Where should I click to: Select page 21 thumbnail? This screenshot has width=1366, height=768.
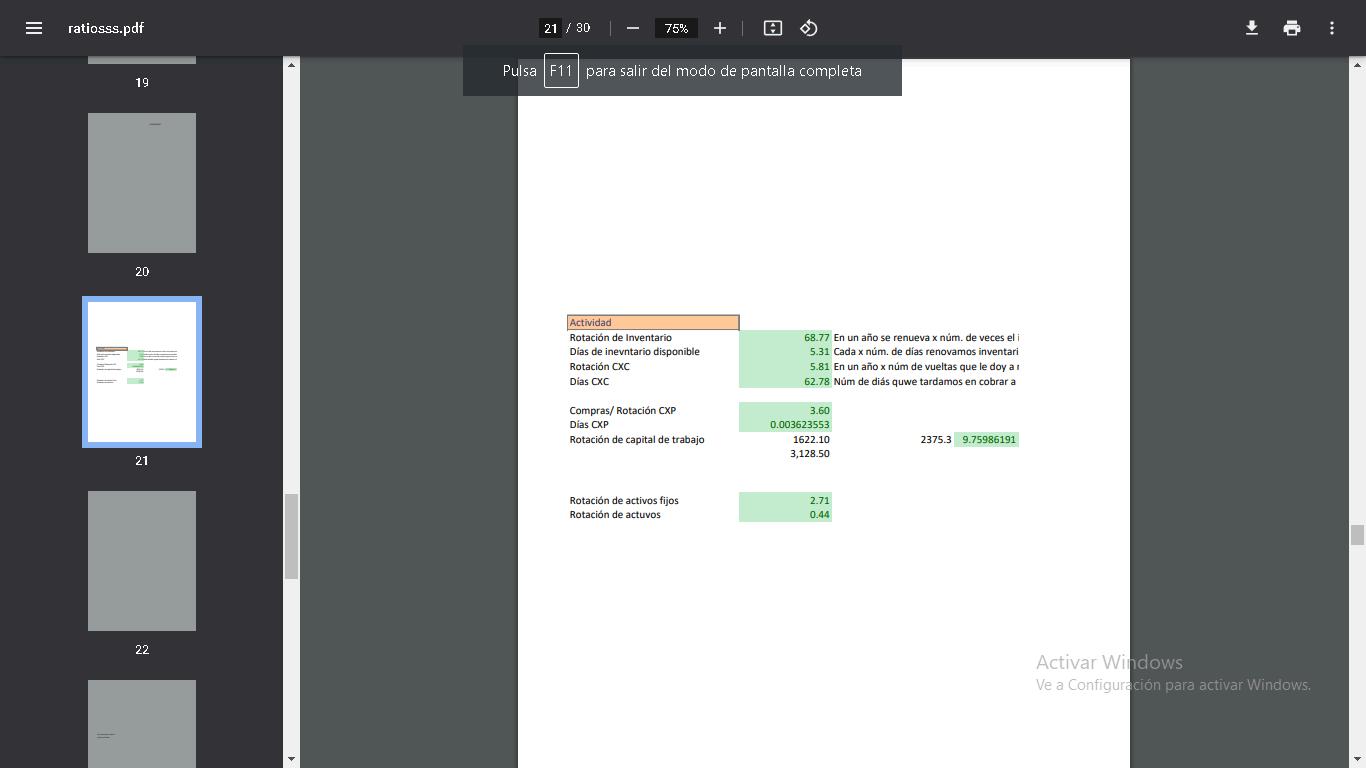coord(142,372)
